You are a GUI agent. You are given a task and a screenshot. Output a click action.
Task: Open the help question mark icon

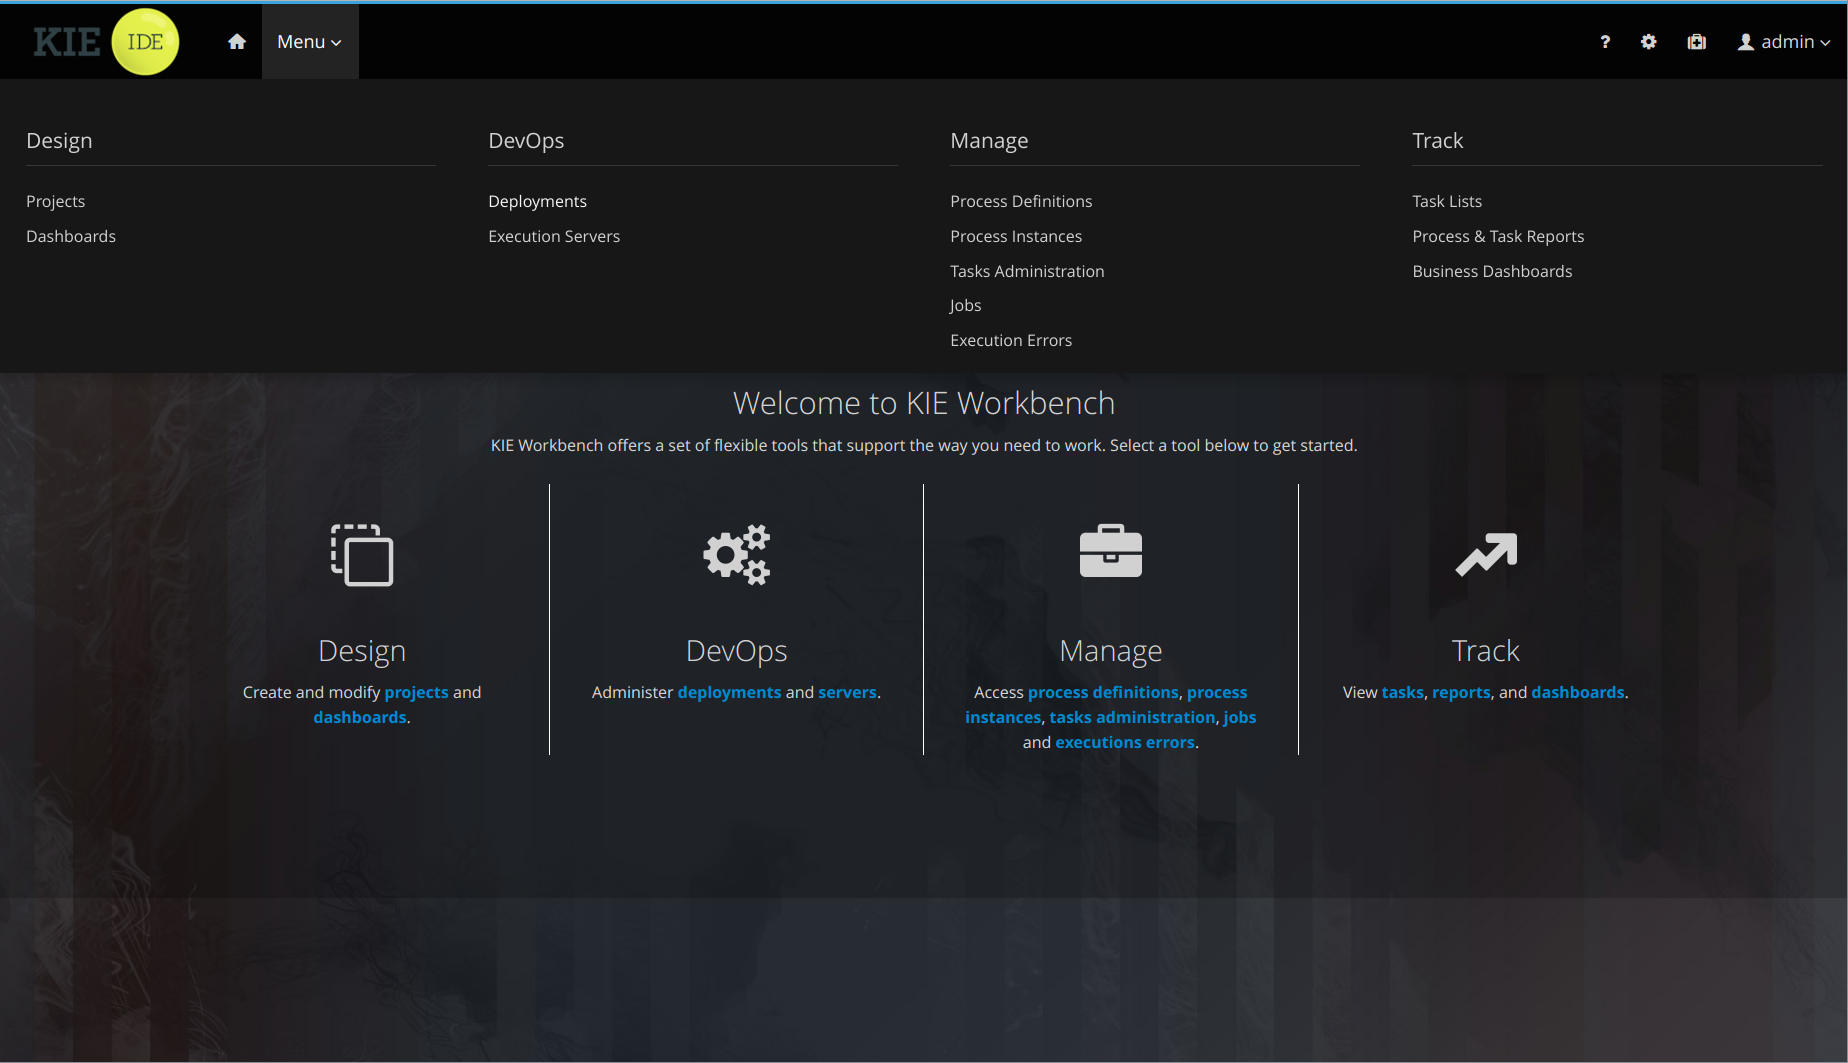click(1605, 42)
